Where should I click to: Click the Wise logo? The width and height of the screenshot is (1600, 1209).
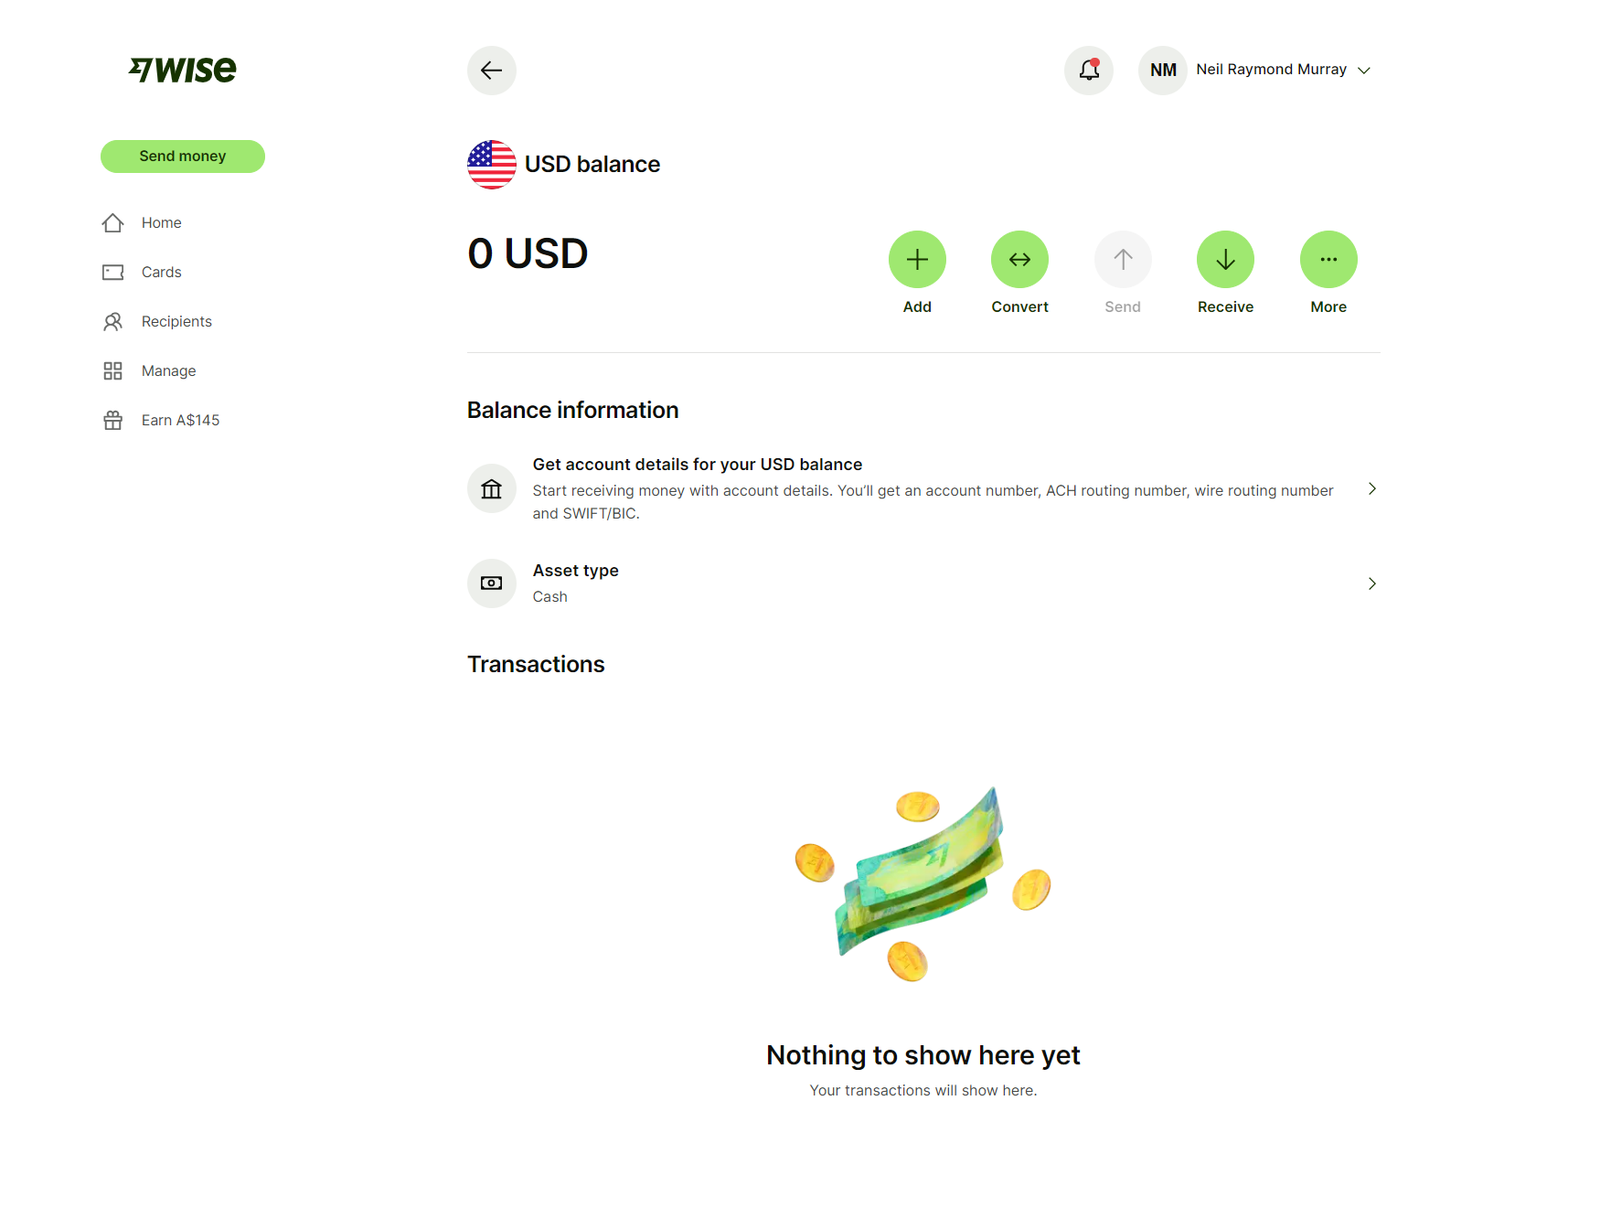click(x=183, y=69)
